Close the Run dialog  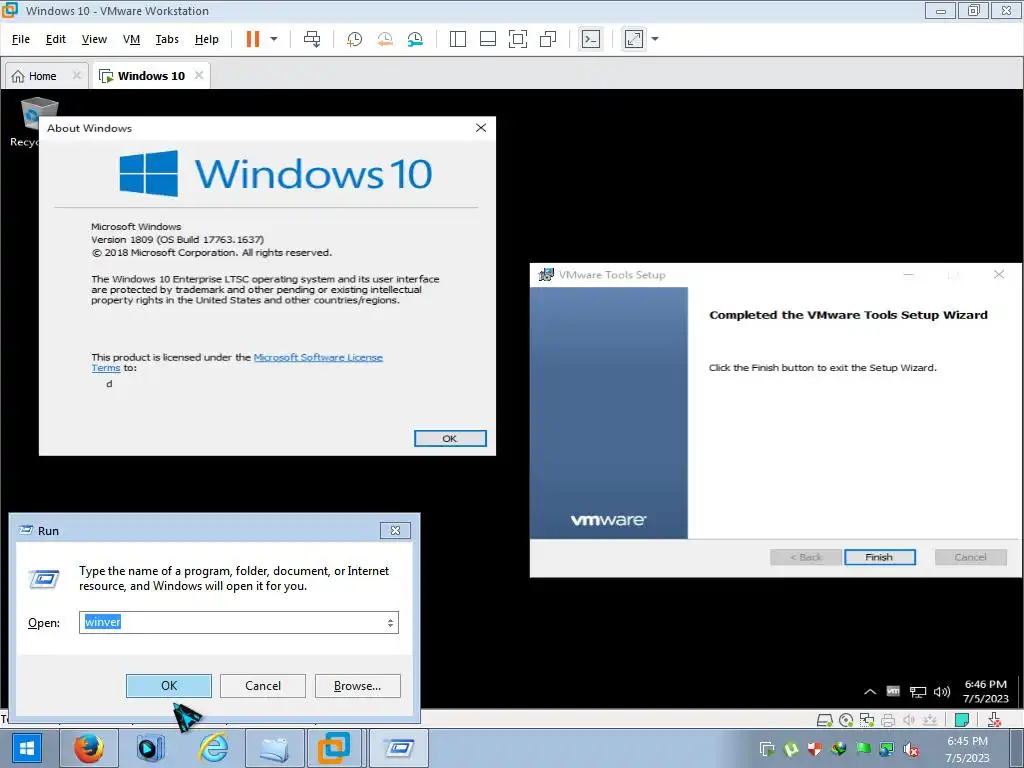point(395,530)
